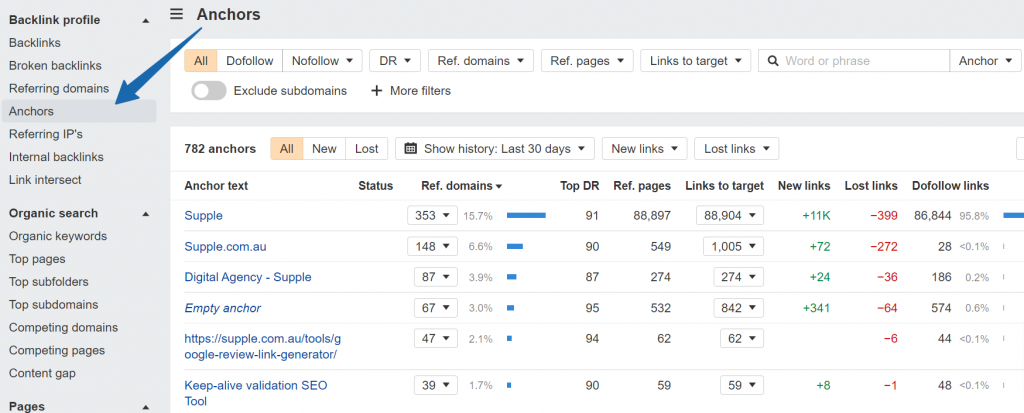Expand the 47 ref. domains dropdown
The height and width of the screenshot is (413, 1024).
[436, 338]
